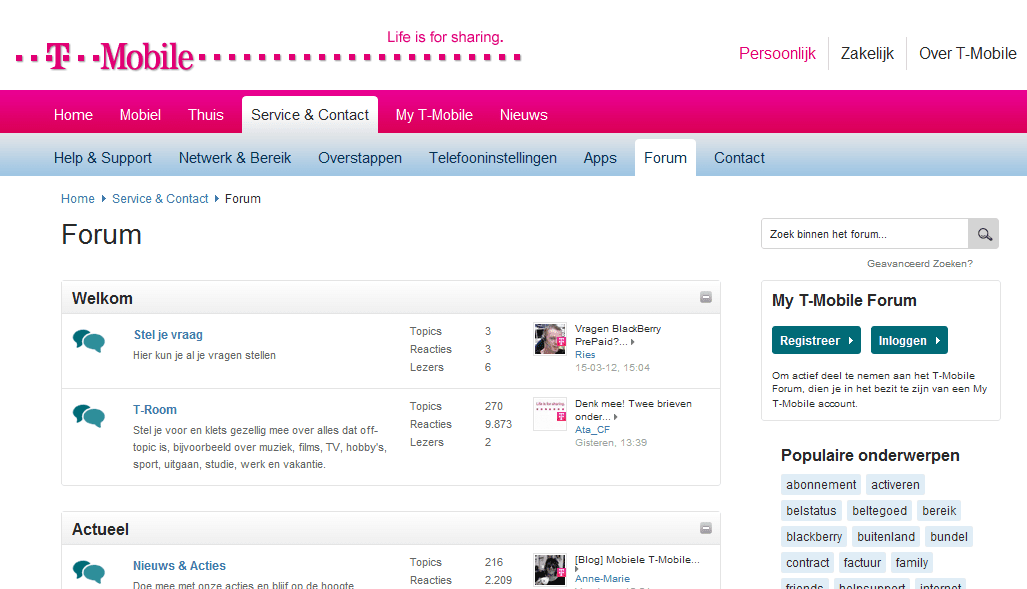
Task: Collapse the Welkom forum section
Action: click(x=705, y=297)
